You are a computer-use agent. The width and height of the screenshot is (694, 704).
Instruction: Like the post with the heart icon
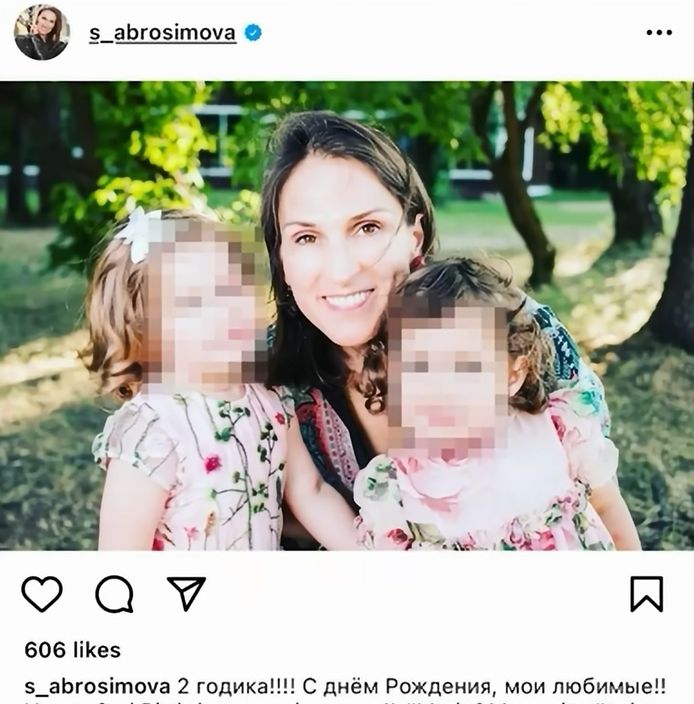tap(42, 594)
